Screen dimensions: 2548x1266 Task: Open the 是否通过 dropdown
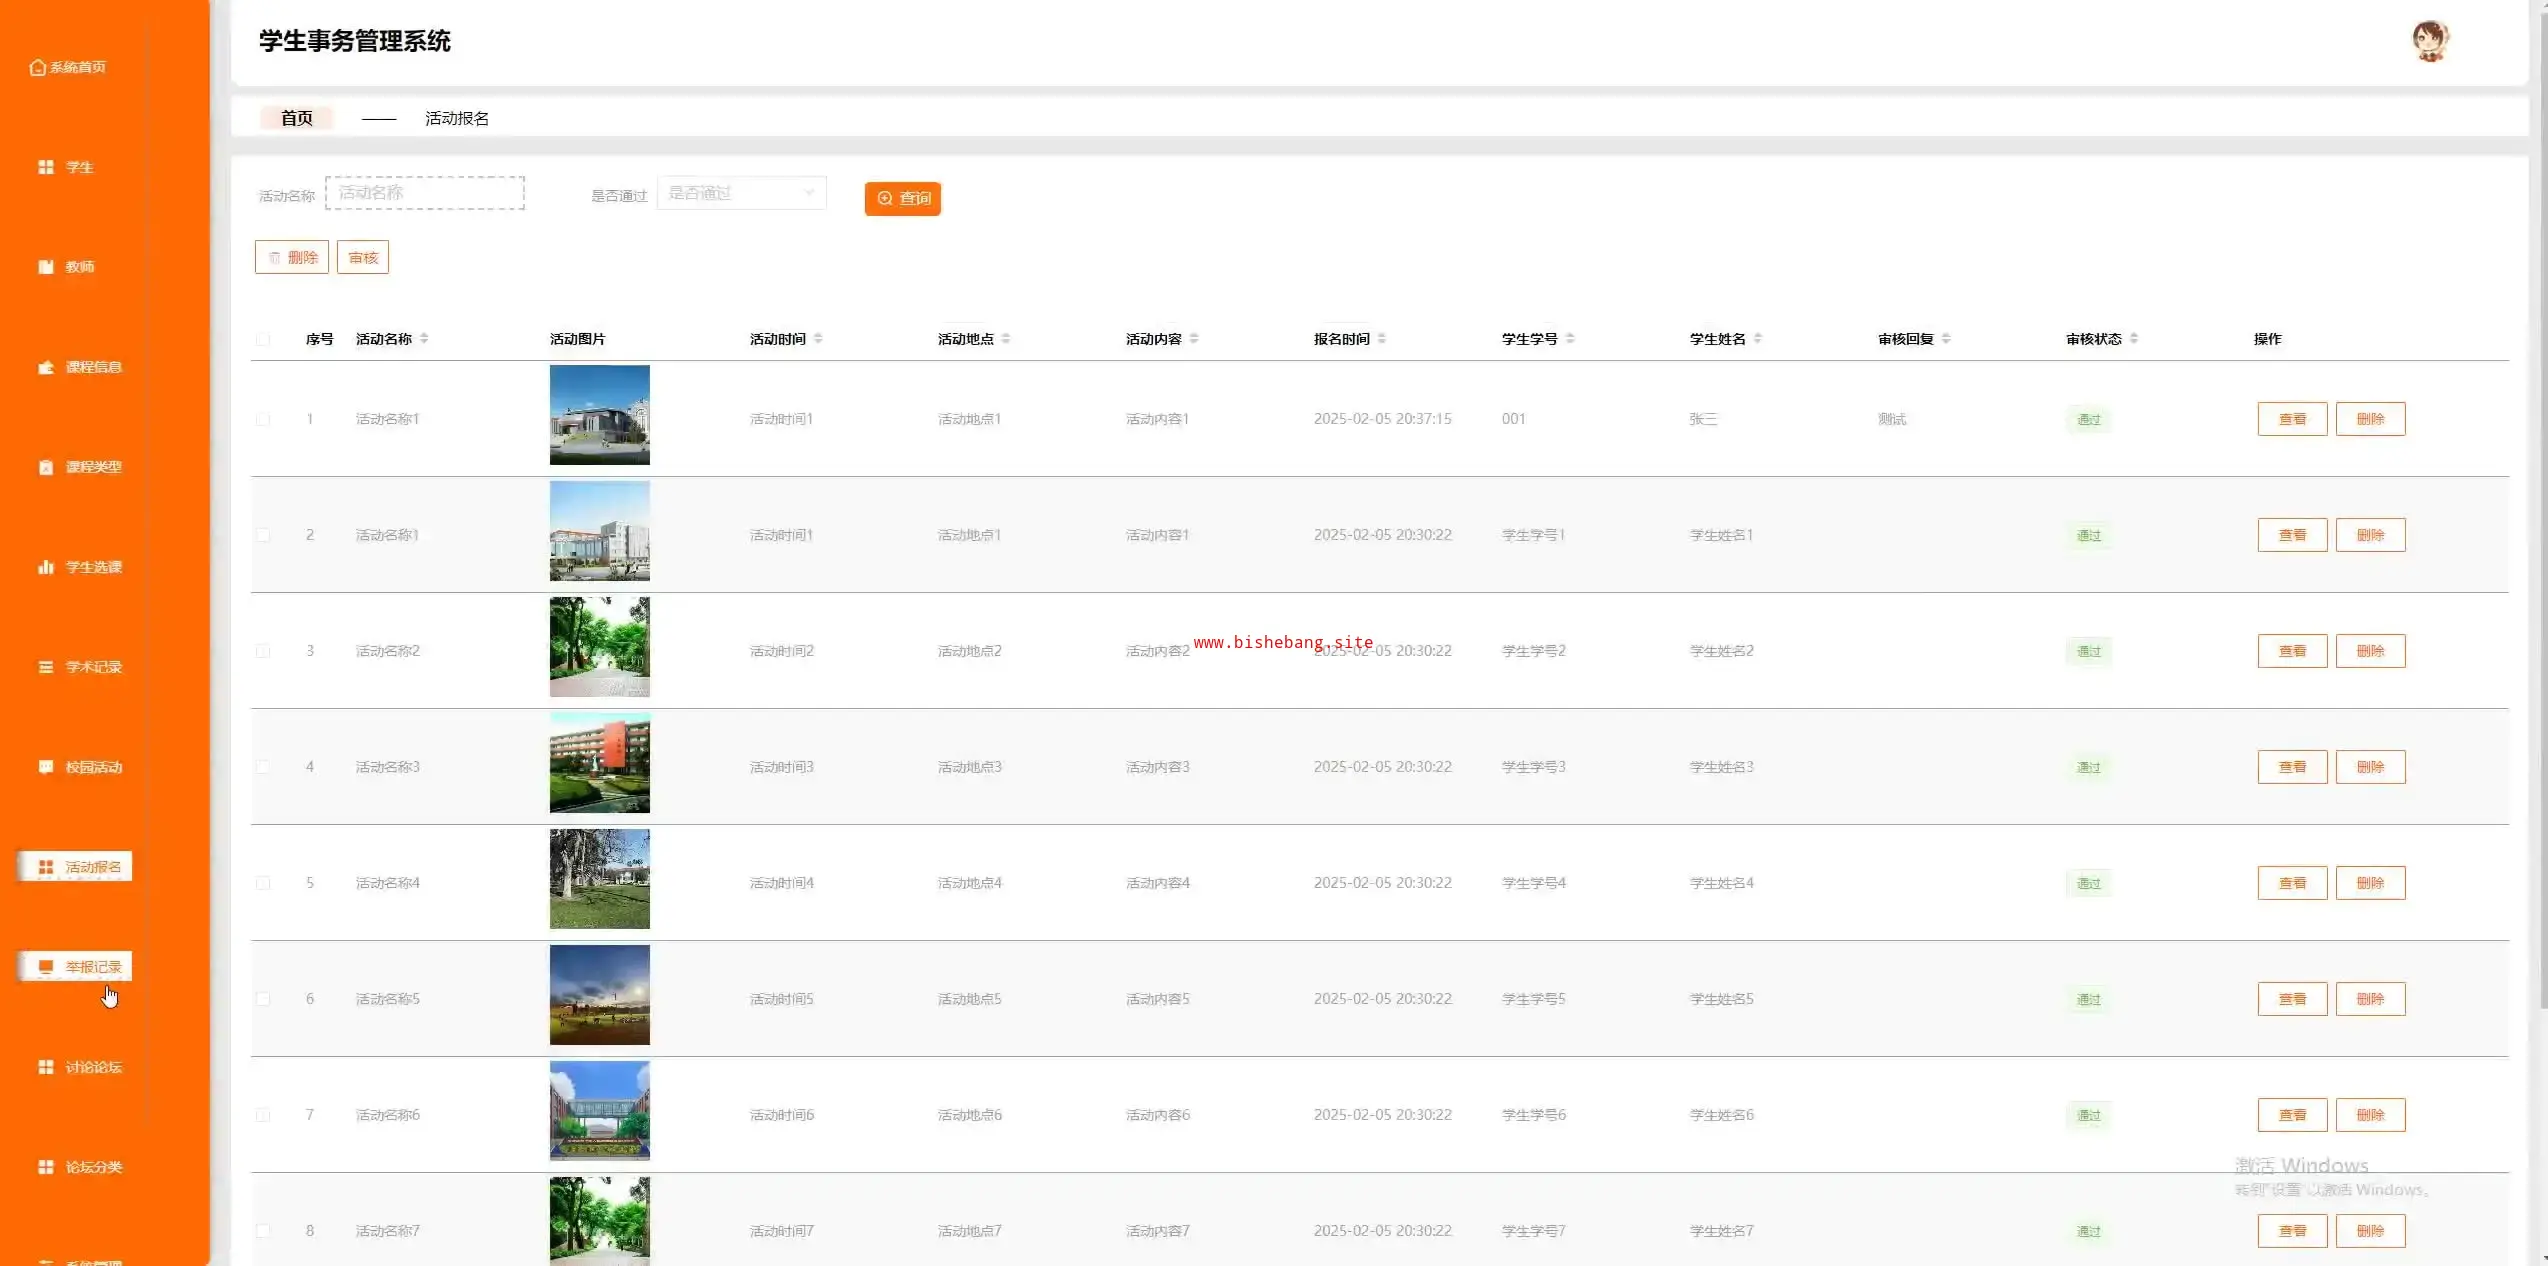(741, 193)
